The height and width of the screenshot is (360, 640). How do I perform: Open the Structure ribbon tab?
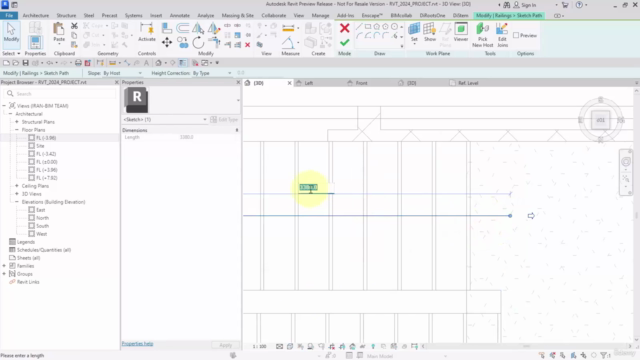click(x=66, y=16)
